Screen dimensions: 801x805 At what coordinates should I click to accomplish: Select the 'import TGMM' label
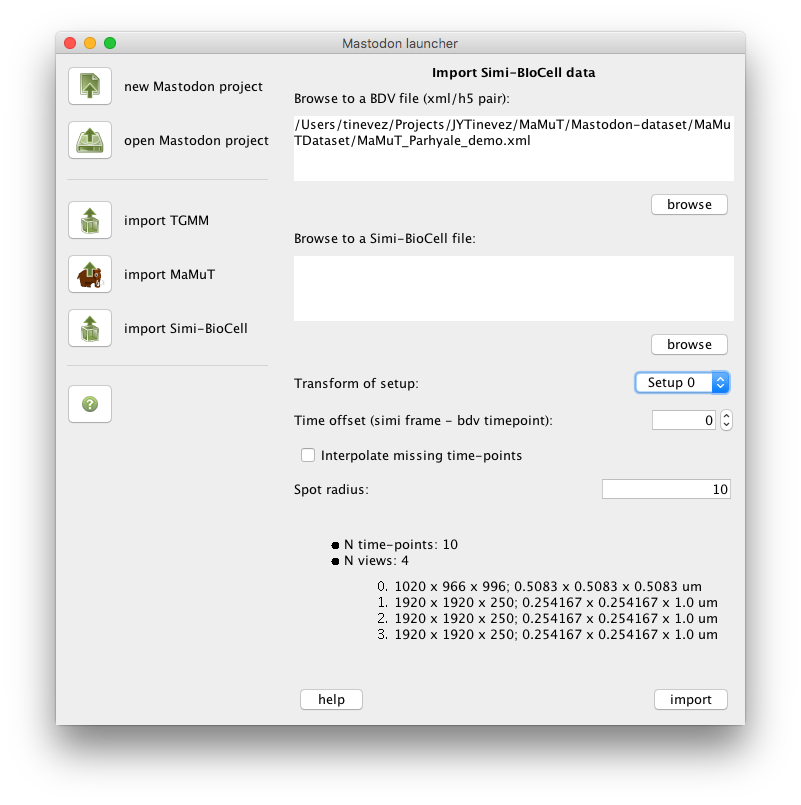[166, 220]
